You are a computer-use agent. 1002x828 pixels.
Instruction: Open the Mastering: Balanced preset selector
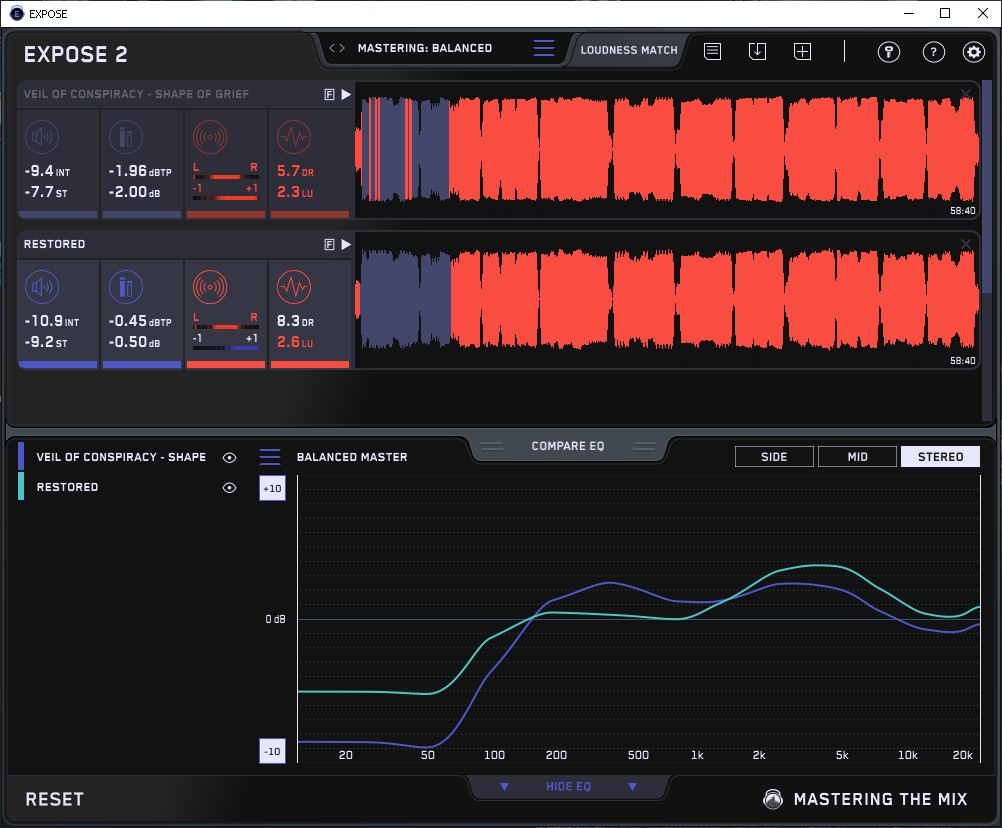pos(424,48)
